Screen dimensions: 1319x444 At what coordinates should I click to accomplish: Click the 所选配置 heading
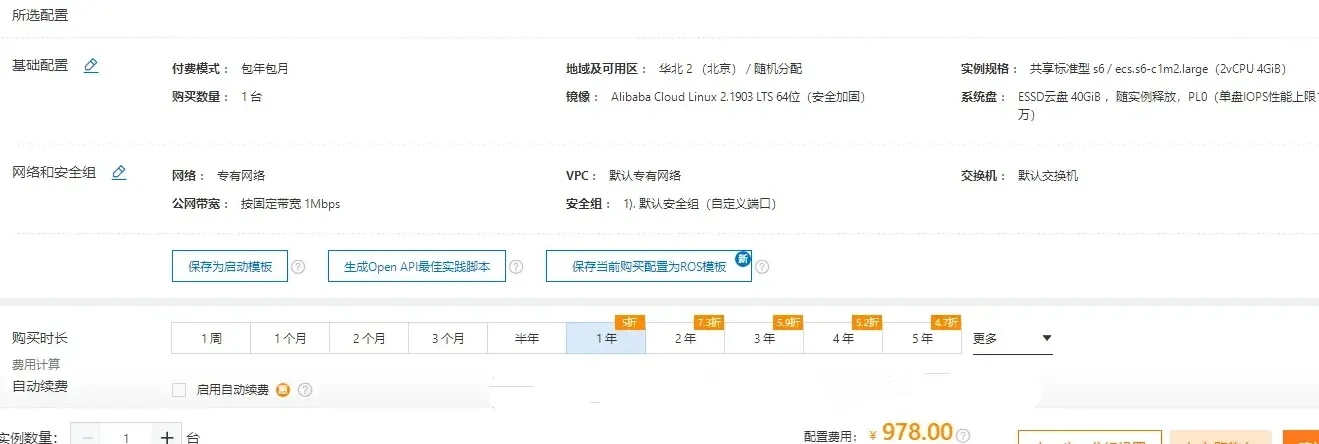(x=40, y=15)
